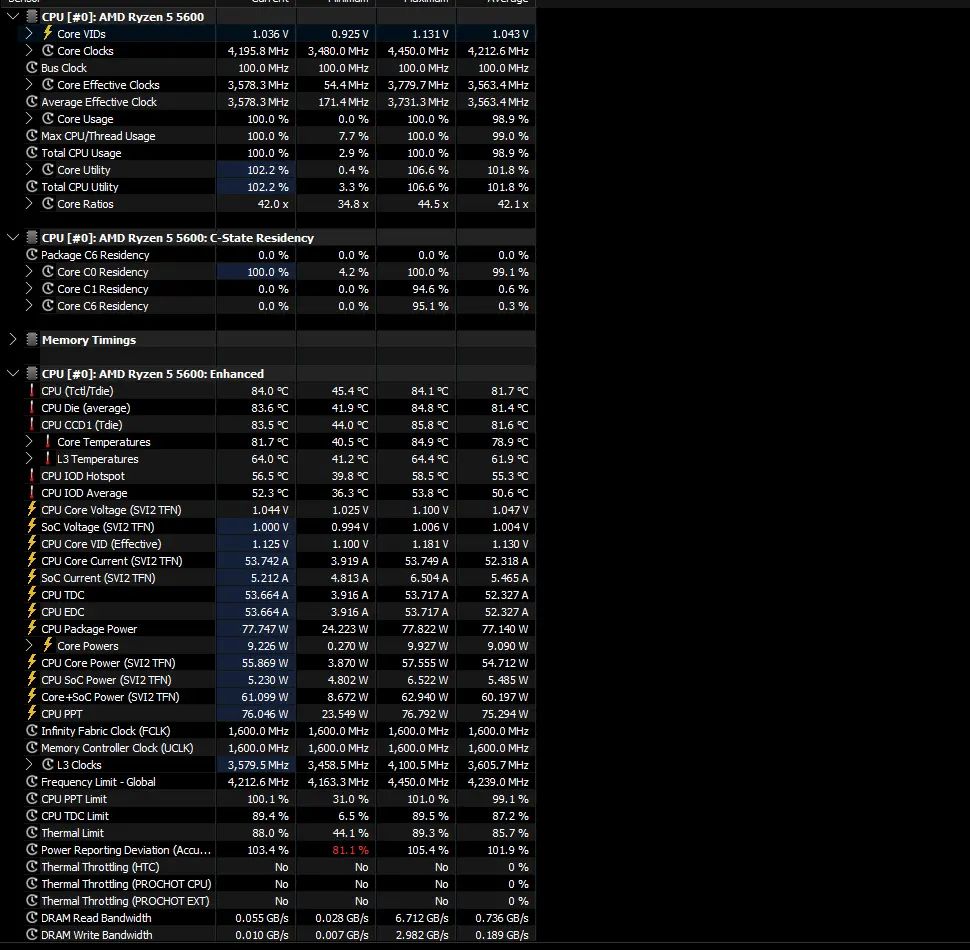Click the thermometer icon beside CPU IOD Average

32,493
